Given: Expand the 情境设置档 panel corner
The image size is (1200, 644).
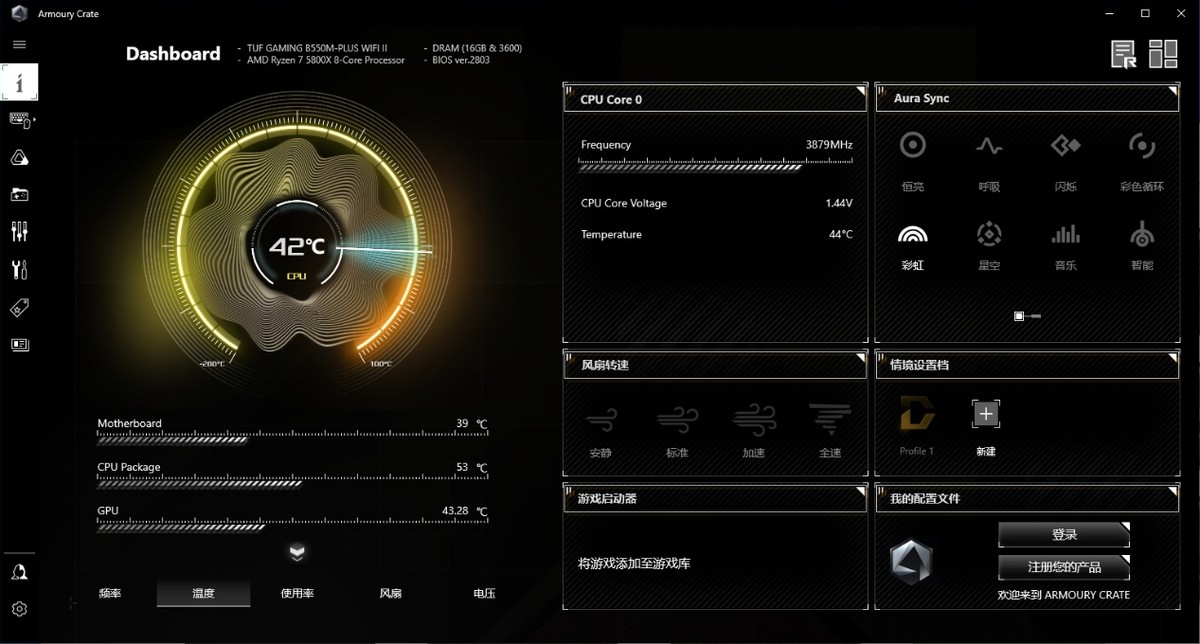Looking at the screenshot, I should [1172, 358].
